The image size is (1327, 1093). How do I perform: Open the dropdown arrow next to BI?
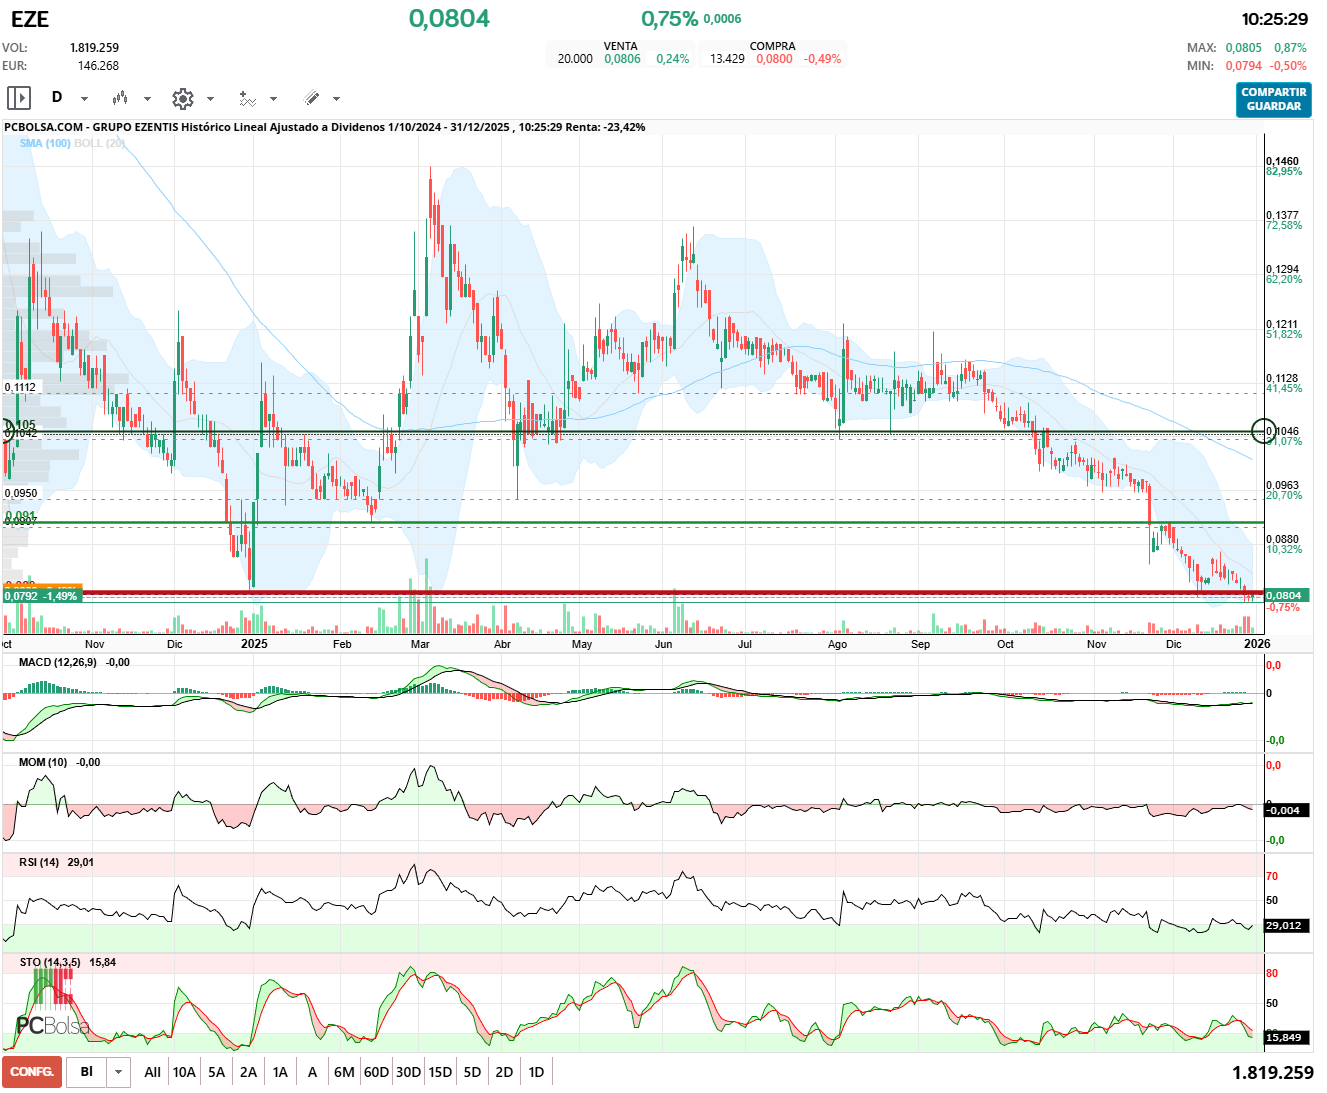(x=119, y=1072)
